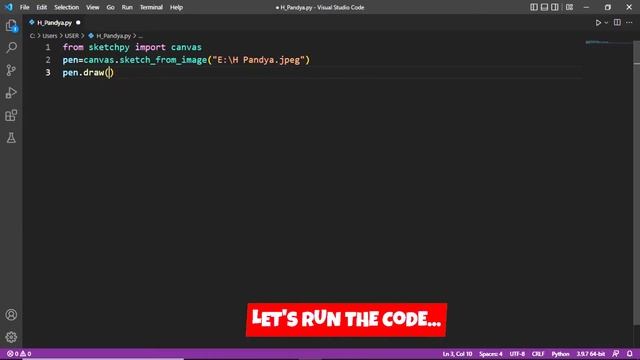Open the Terminal menu

point(151,7)
